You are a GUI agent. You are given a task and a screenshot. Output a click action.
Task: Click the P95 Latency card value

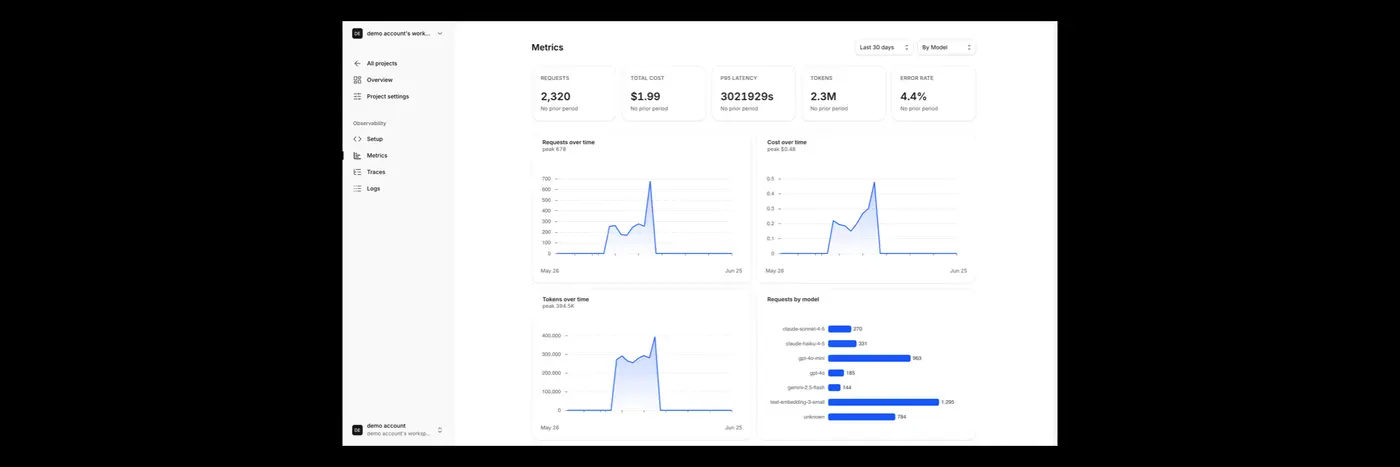pos(747,97)
